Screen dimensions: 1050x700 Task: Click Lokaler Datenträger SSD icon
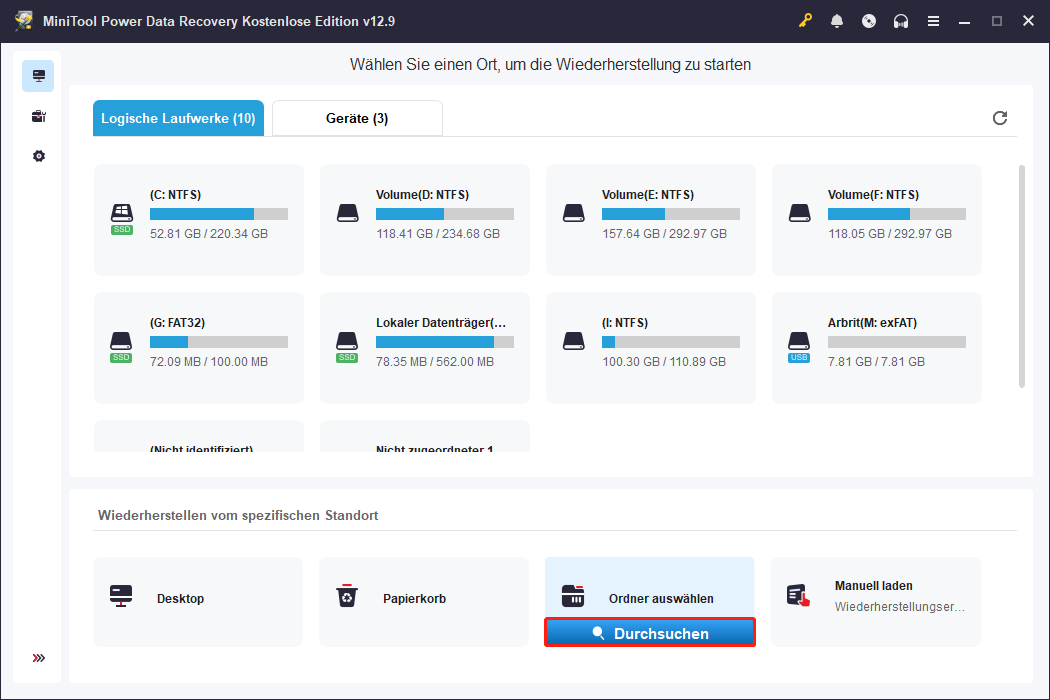tap(347, 346)
